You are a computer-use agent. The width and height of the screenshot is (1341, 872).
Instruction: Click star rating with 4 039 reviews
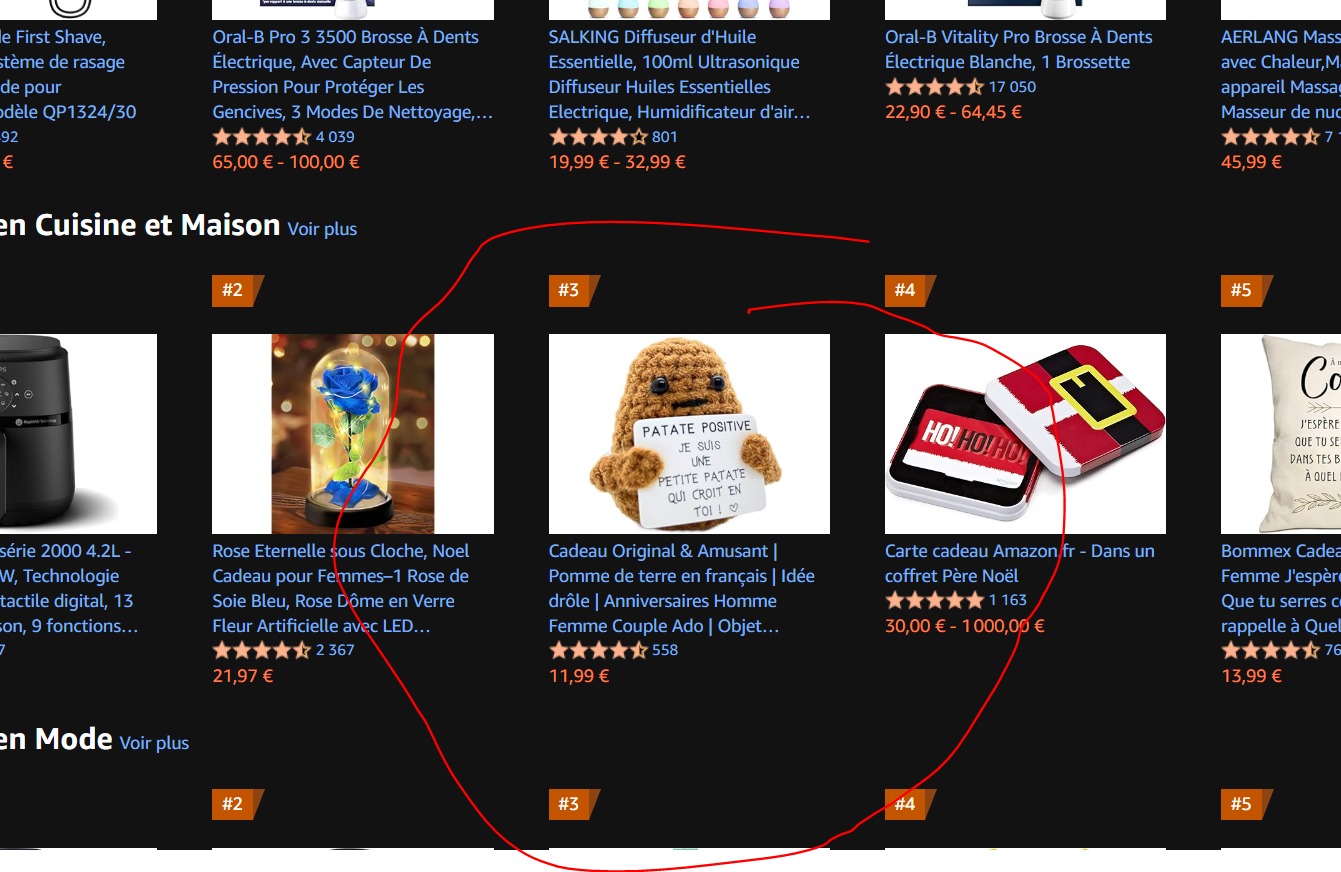click(x=261, y=137)
